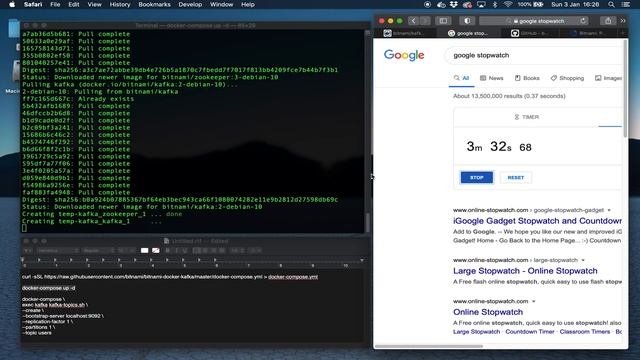Click the TextEdit background color swatch
Image resolution: width=640 pixels, height=360 pixels.
(156, 250)
